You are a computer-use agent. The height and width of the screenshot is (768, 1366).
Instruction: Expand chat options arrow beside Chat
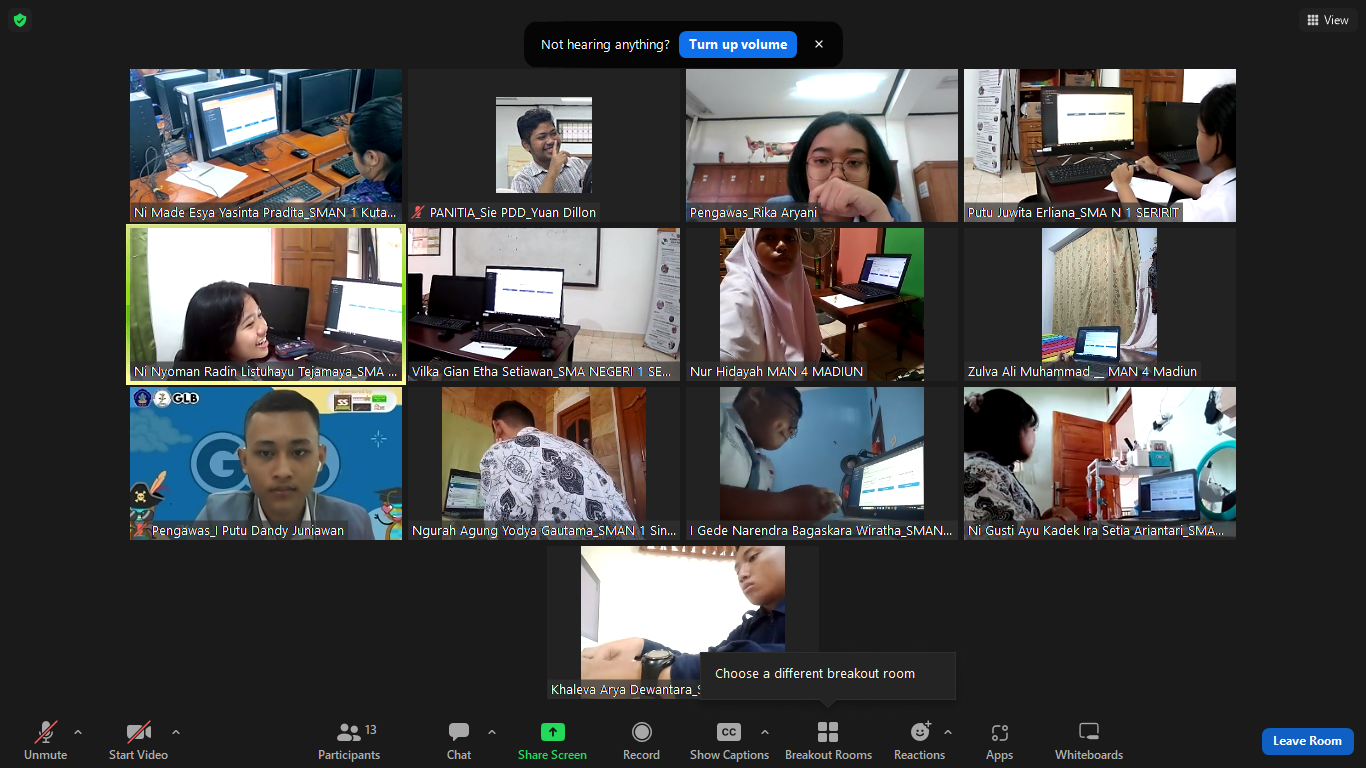pyautogui.click(x=492, y=732)
